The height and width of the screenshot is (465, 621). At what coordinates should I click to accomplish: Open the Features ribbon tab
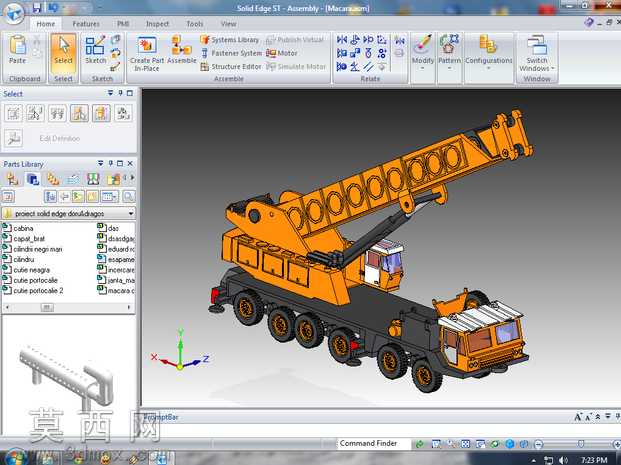click(86, 24)
